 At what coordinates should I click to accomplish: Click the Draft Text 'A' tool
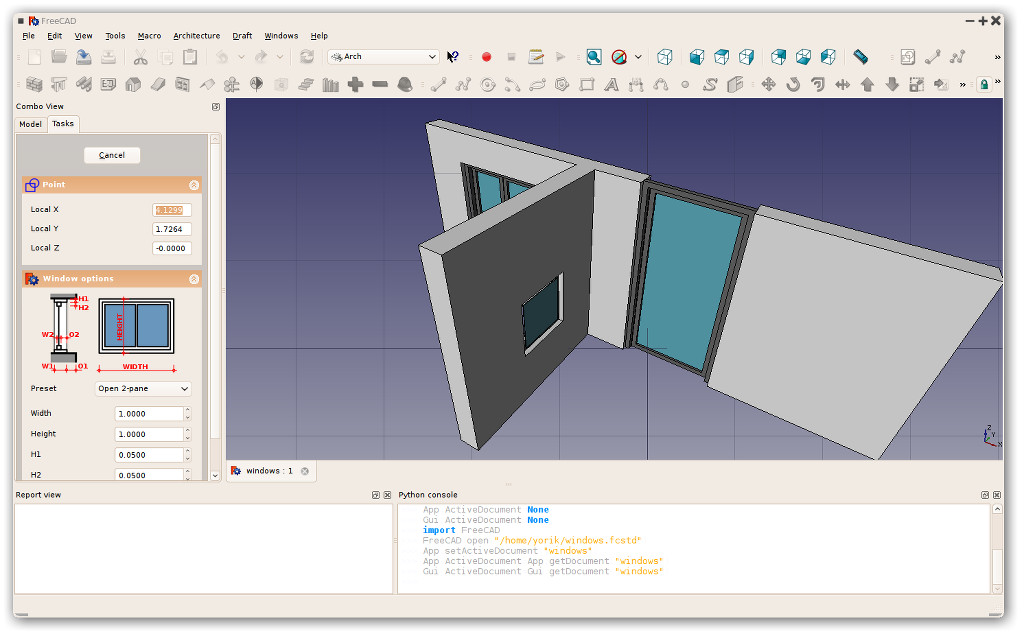[x=611, y=84]
